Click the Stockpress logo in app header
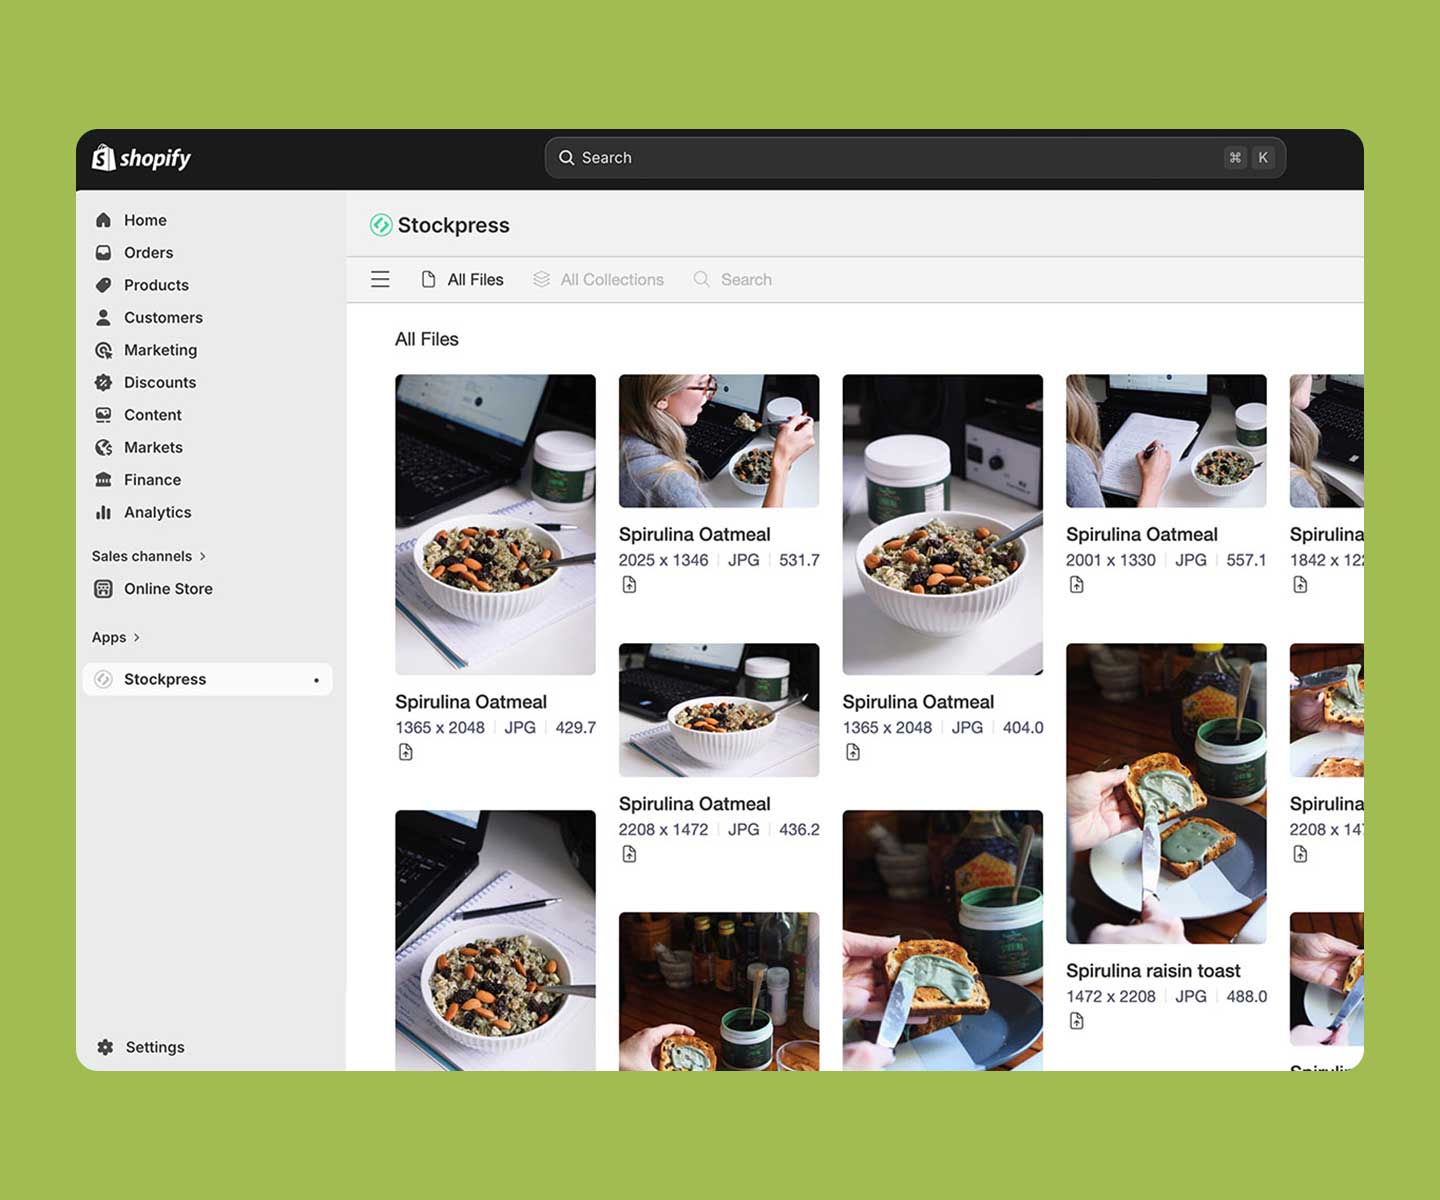Viewport: 1440px width, 1200px height. point(380,225)
